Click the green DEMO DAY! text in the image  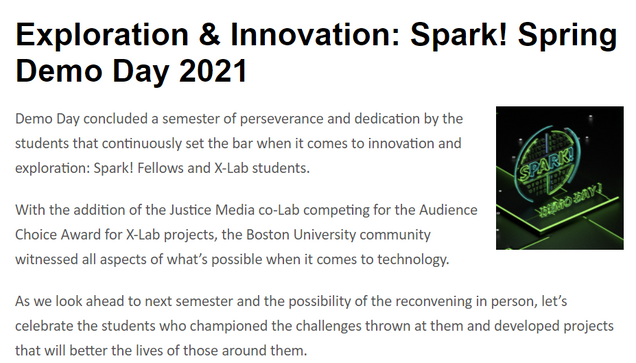click(569, 201)
